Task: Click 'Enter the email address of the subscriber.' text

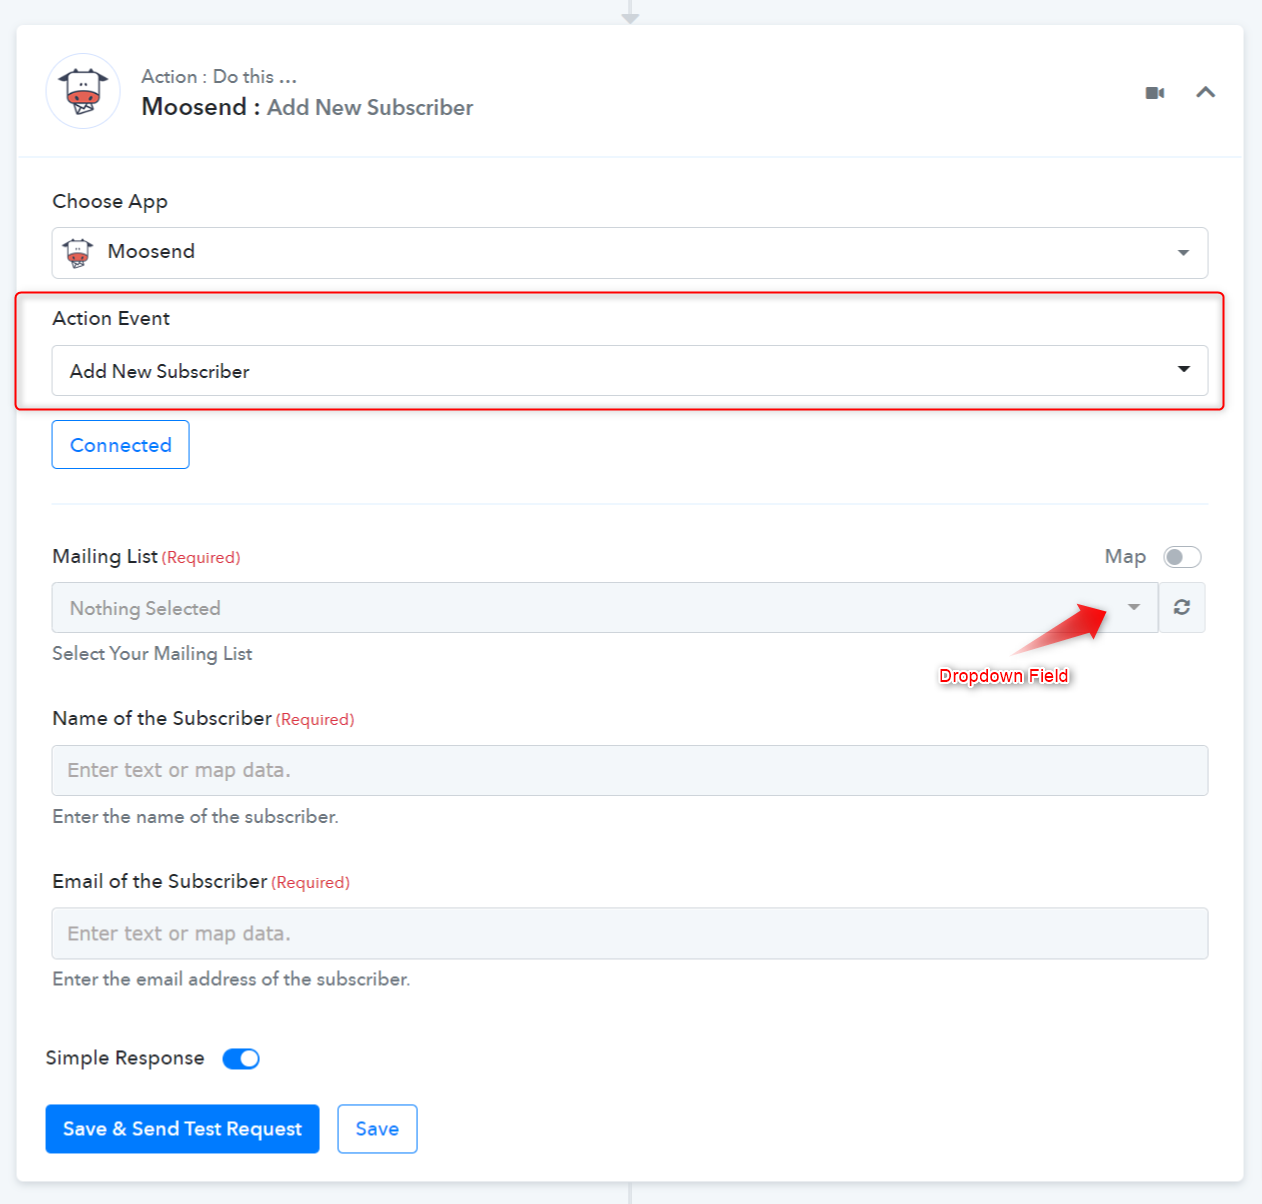Action: (231, 979)
